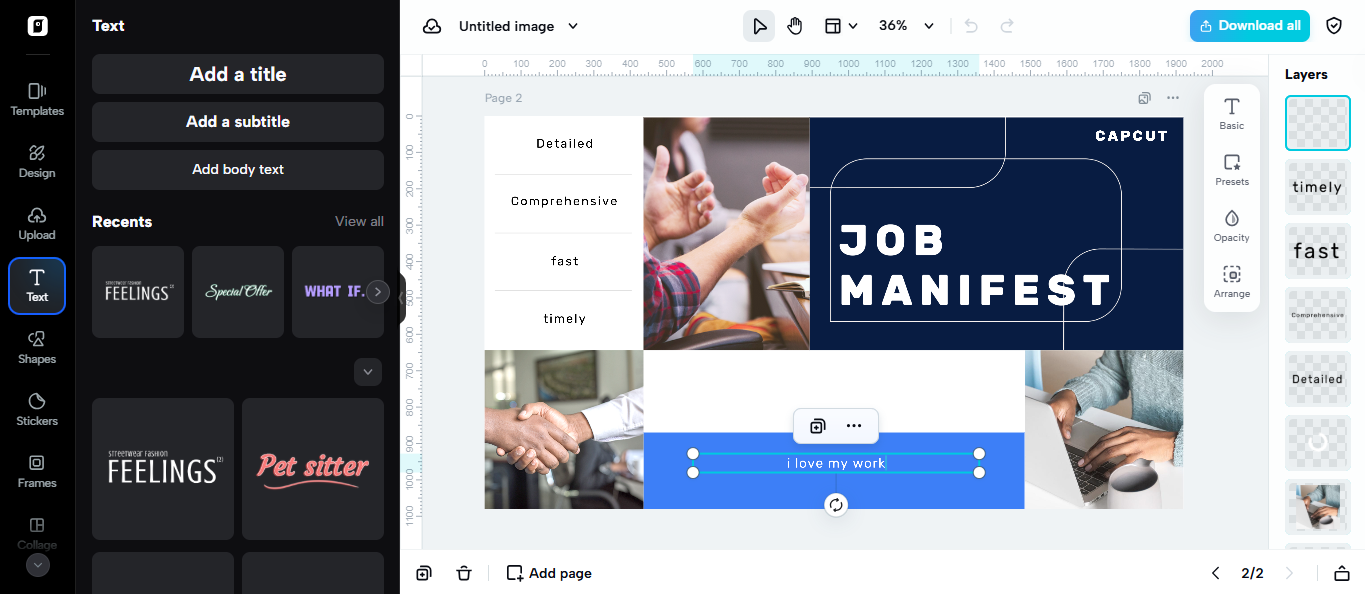Select the laptop photo layer
The image size is (1365, 594).
point(1317,507)
